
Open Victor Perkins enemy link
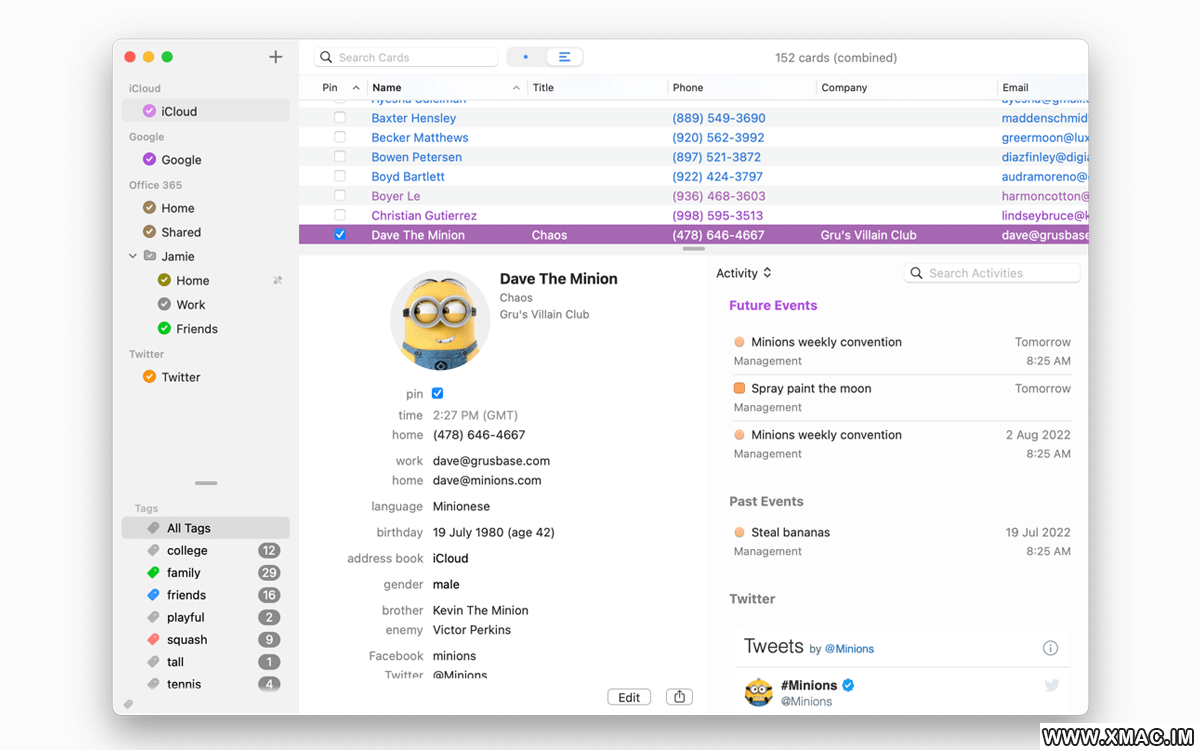coord(472,630)
